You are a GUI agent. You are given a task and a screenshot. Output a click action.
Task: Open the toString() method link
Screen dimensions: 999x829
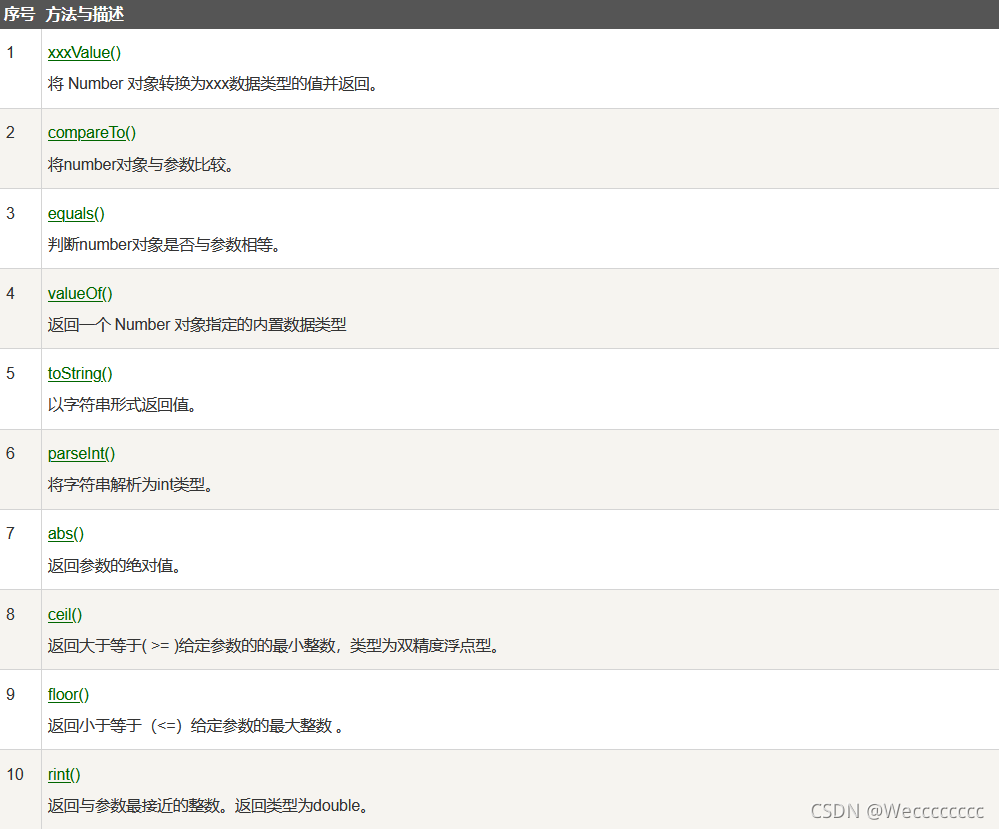coord(80,373)
